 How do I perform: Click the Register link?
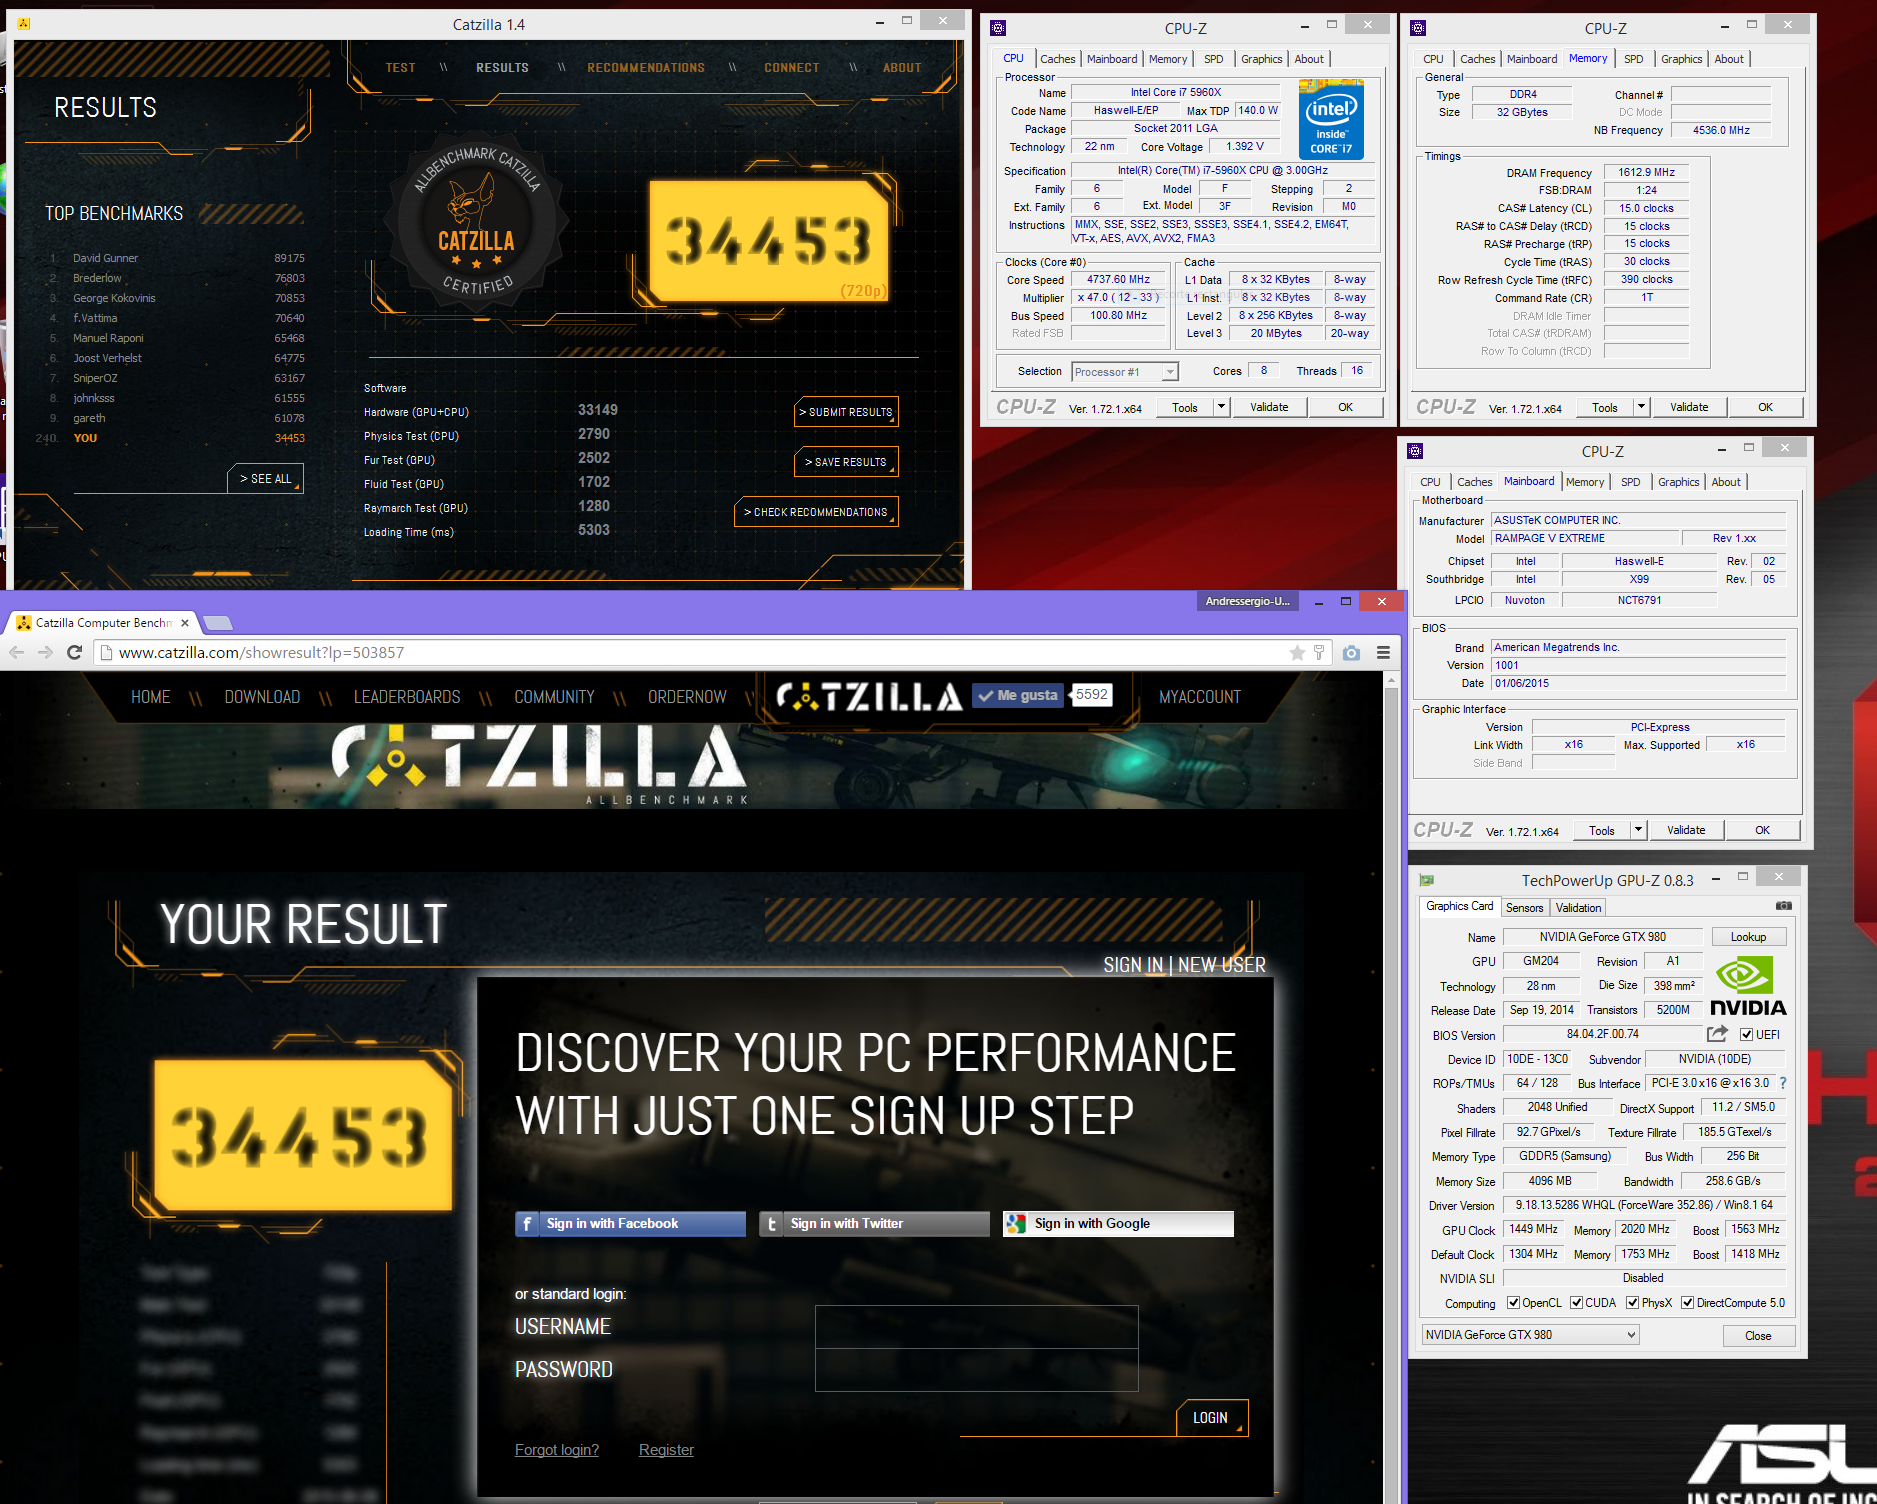coord(666,1450)
